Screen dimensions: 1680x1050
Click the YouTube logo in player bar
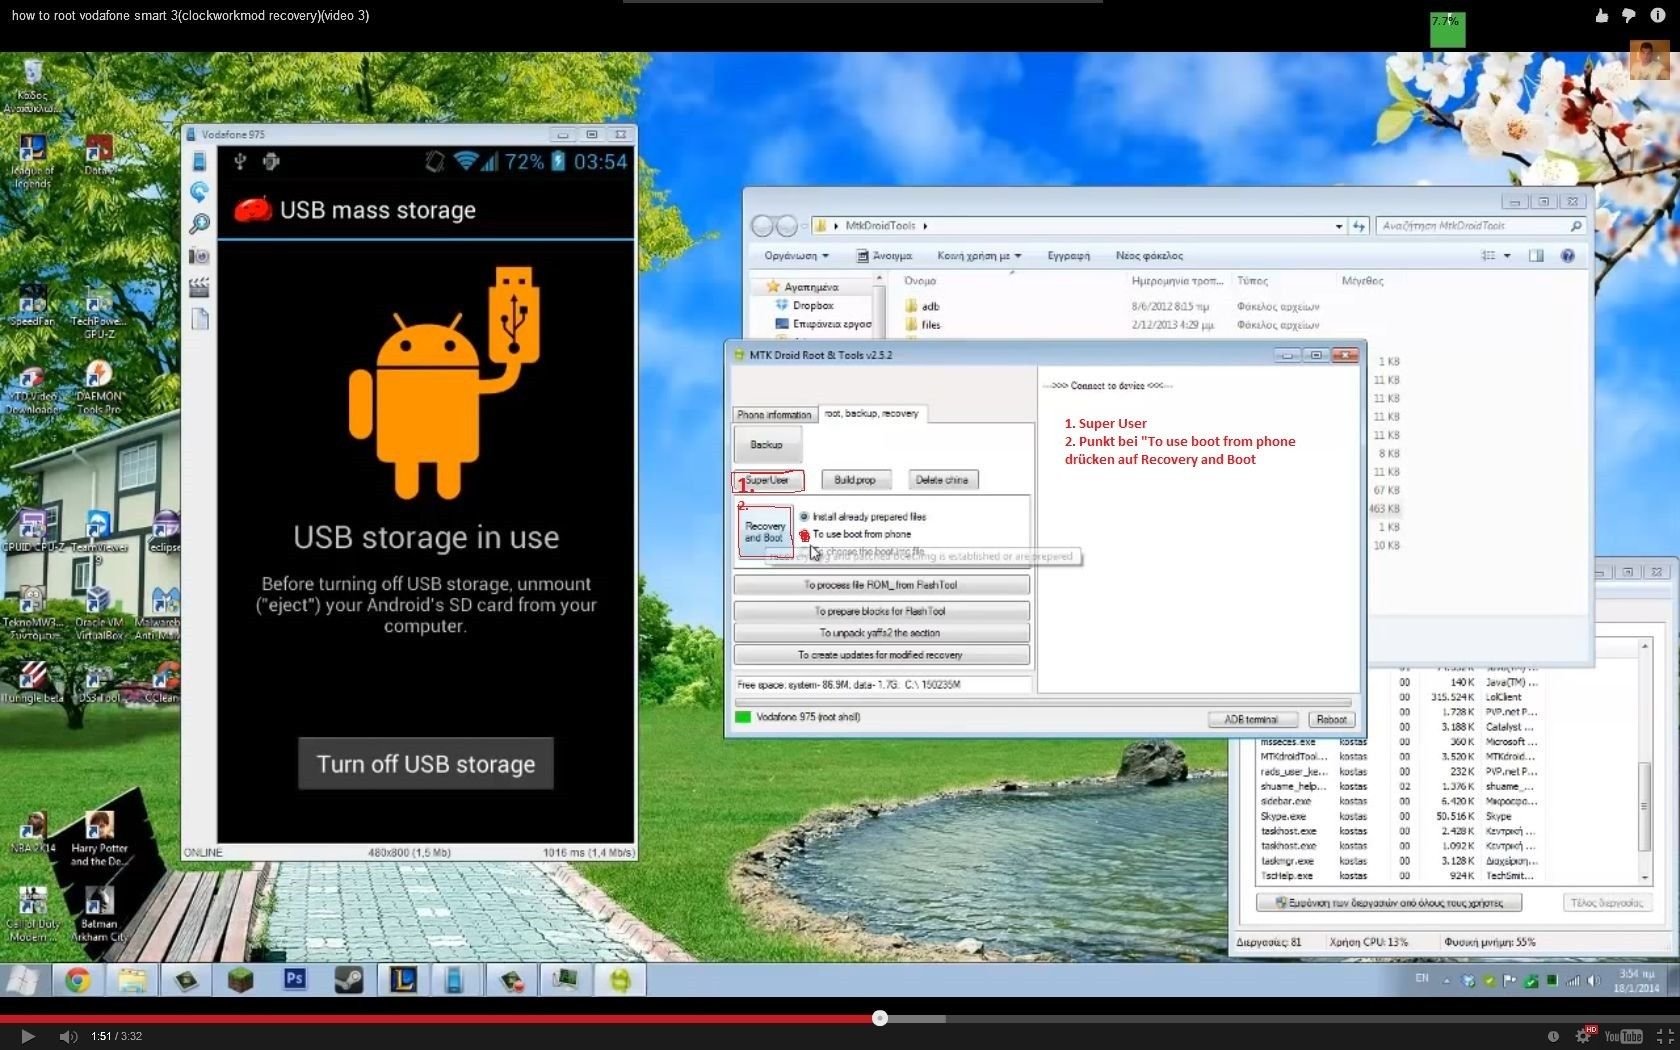pyautogui.click(x=1623, y=1036)
